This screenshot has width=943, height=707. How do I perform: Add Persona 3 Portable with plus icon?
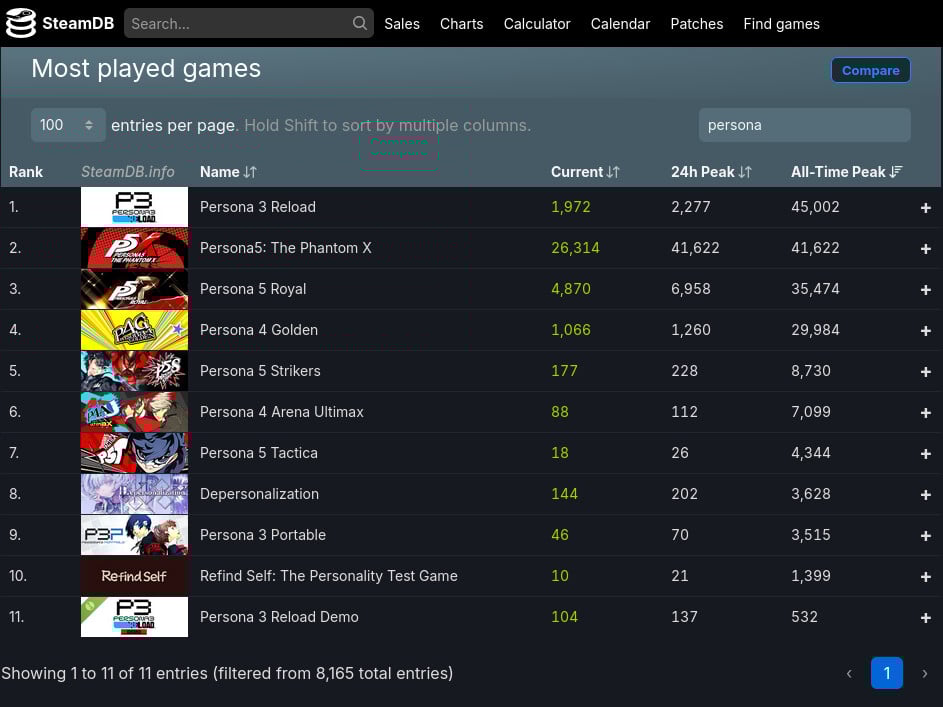click(x=926, y=535)
